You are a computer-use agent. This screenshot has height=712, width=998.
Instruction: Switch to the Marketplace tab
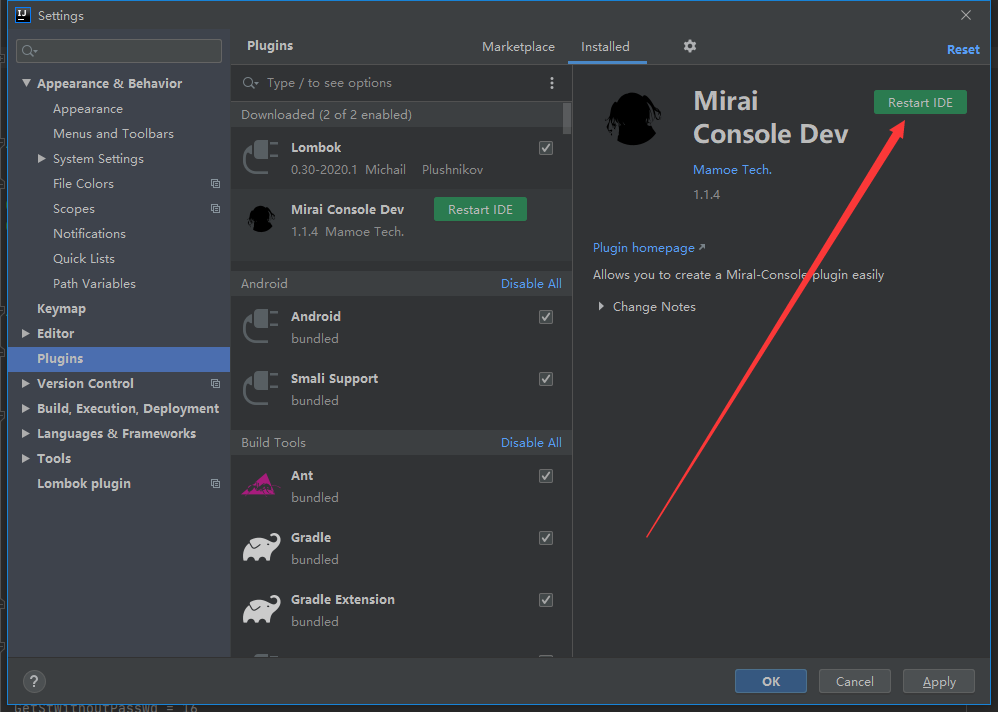(518, 46)
